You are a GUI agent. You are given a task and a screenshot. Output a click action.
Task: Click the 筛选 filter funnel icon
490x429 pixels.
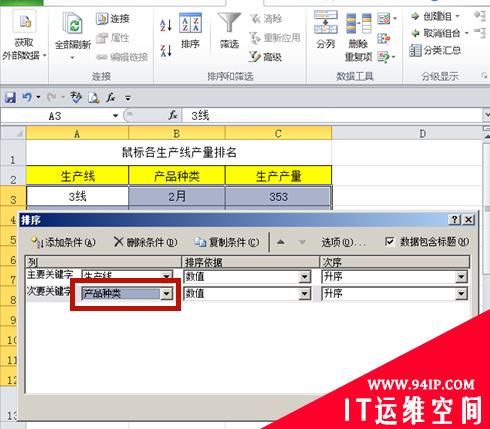point(229,31)
